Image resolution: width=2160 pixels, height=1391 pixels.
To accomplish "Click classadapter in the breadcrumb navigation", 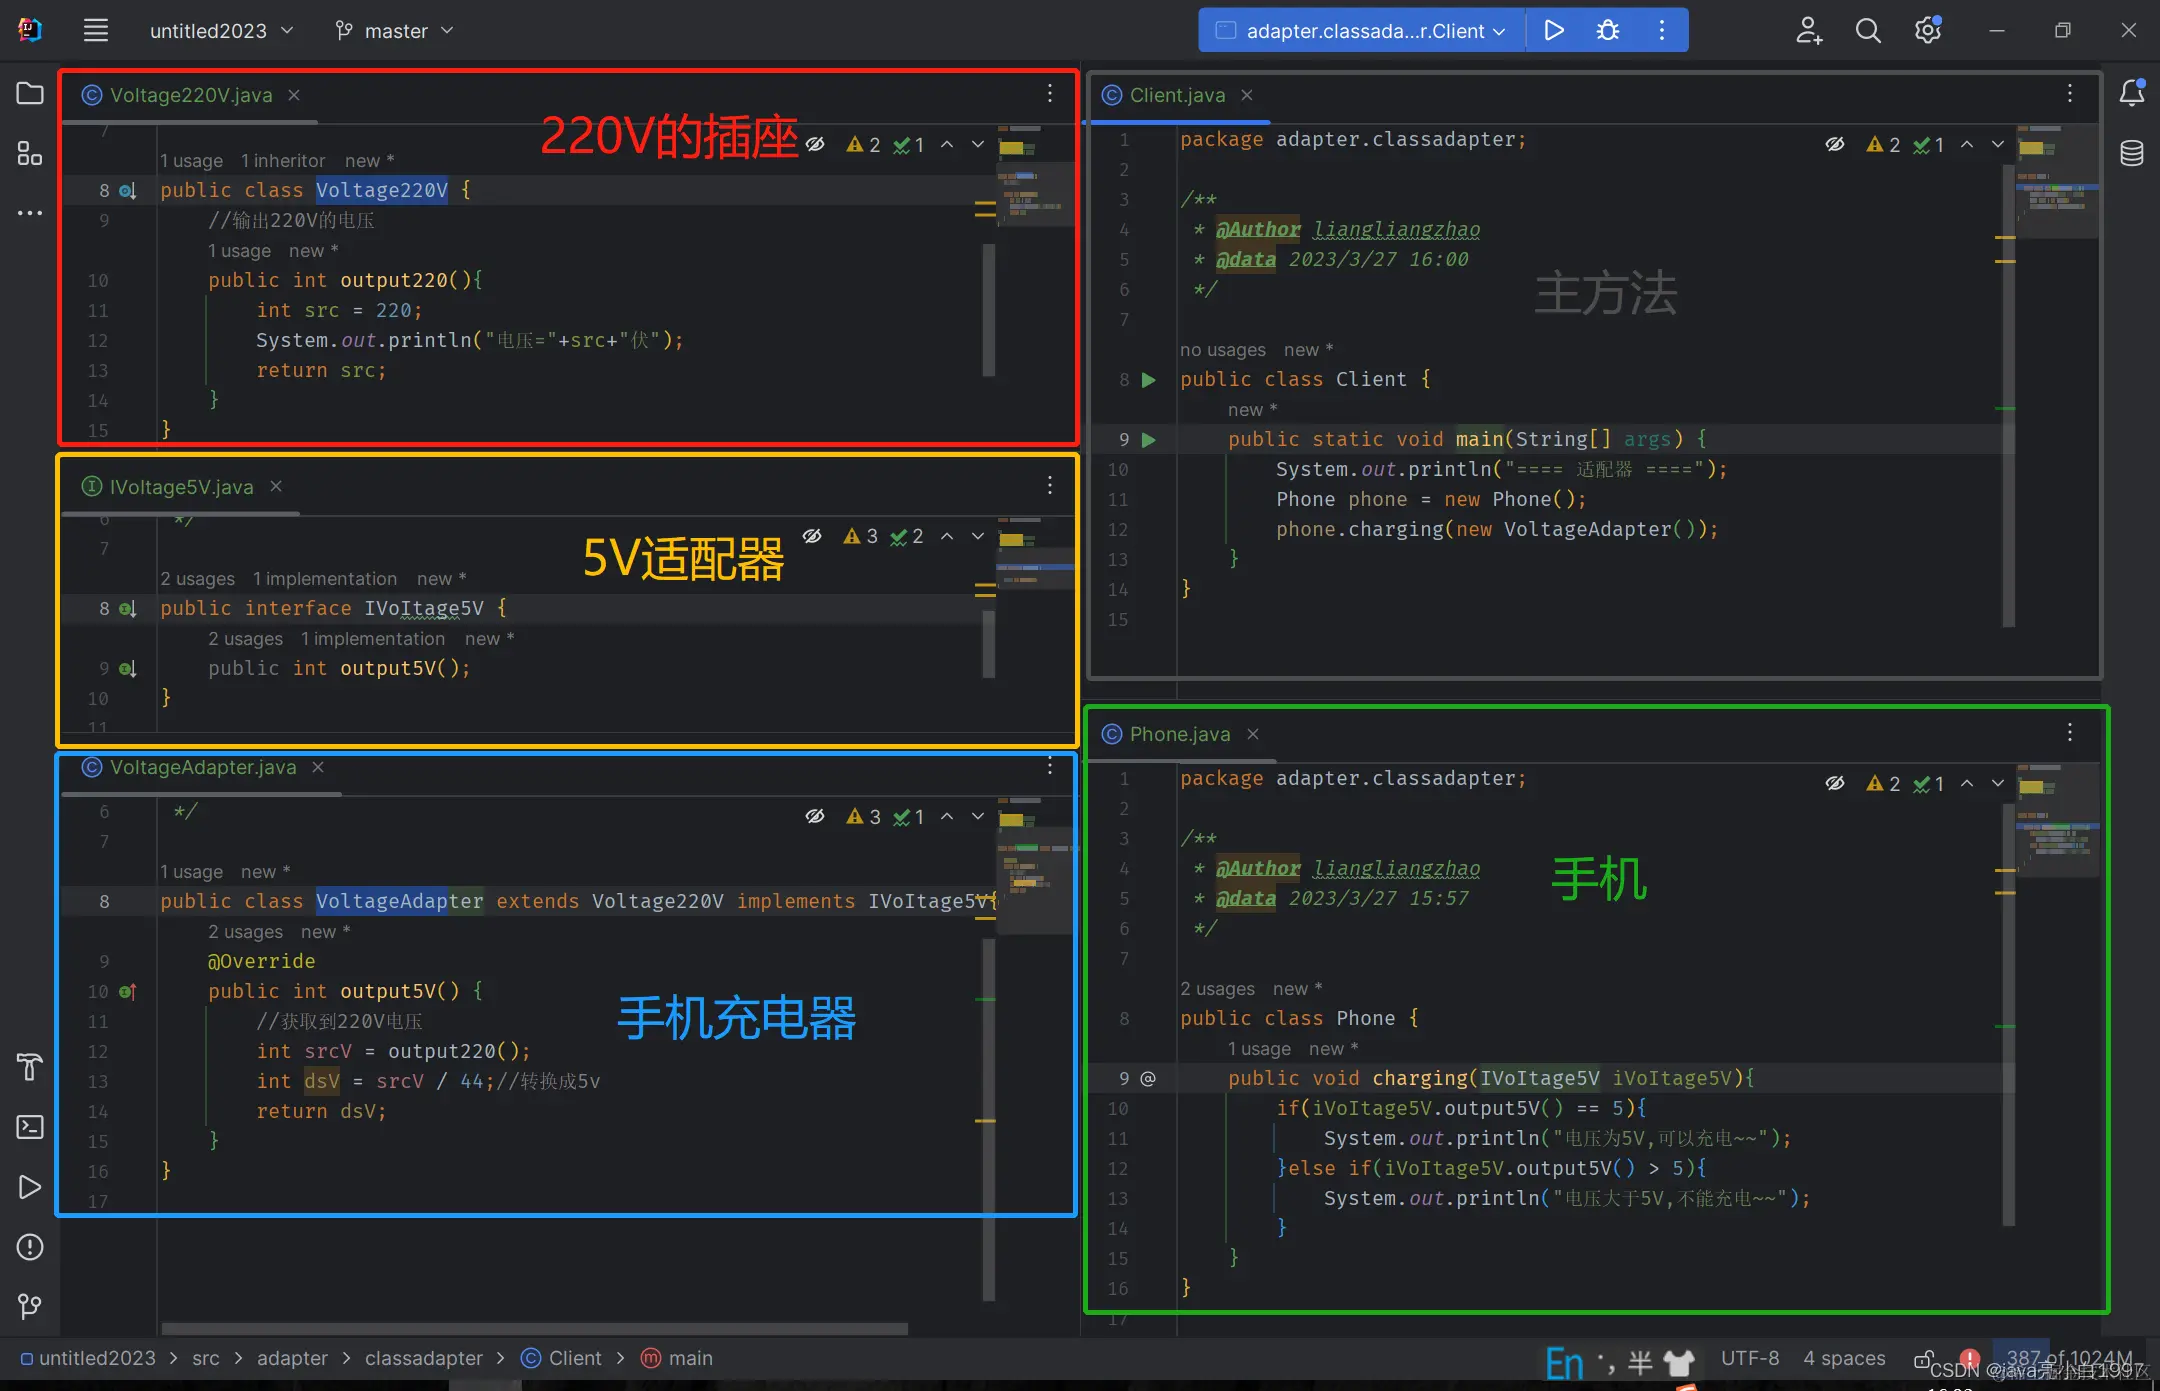I will 423,1358.
